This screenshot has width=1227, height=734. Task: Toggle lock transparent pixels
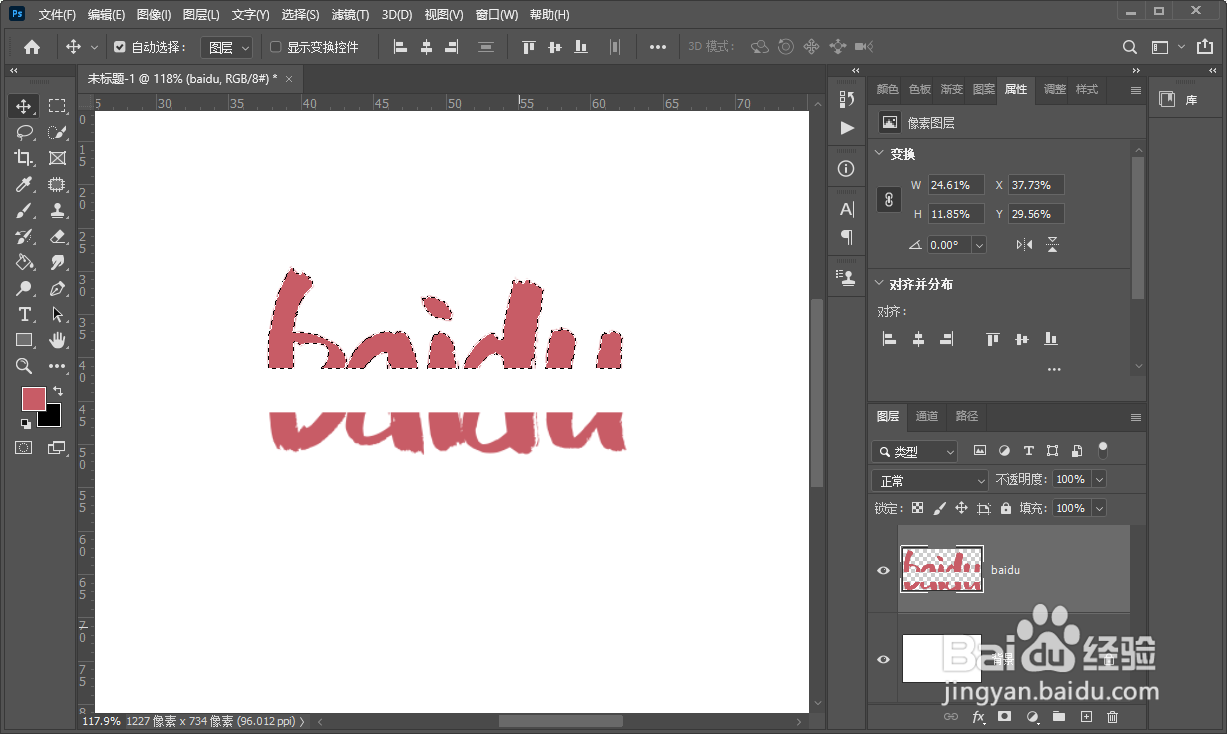pyautogui.click(x=917, y=508)
